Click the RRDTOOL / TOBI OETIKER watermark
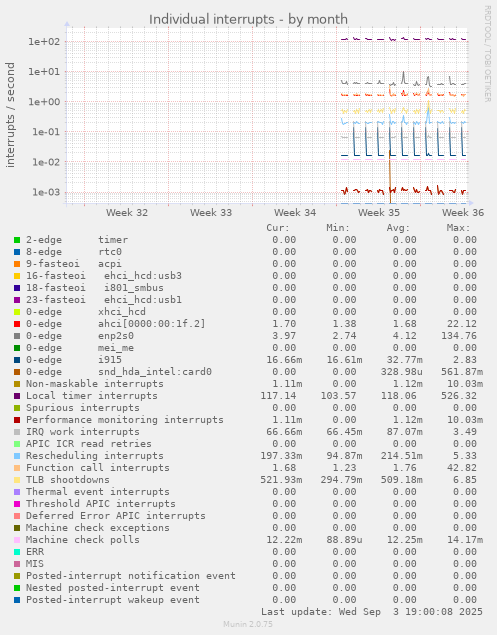 tap(487, 53)
